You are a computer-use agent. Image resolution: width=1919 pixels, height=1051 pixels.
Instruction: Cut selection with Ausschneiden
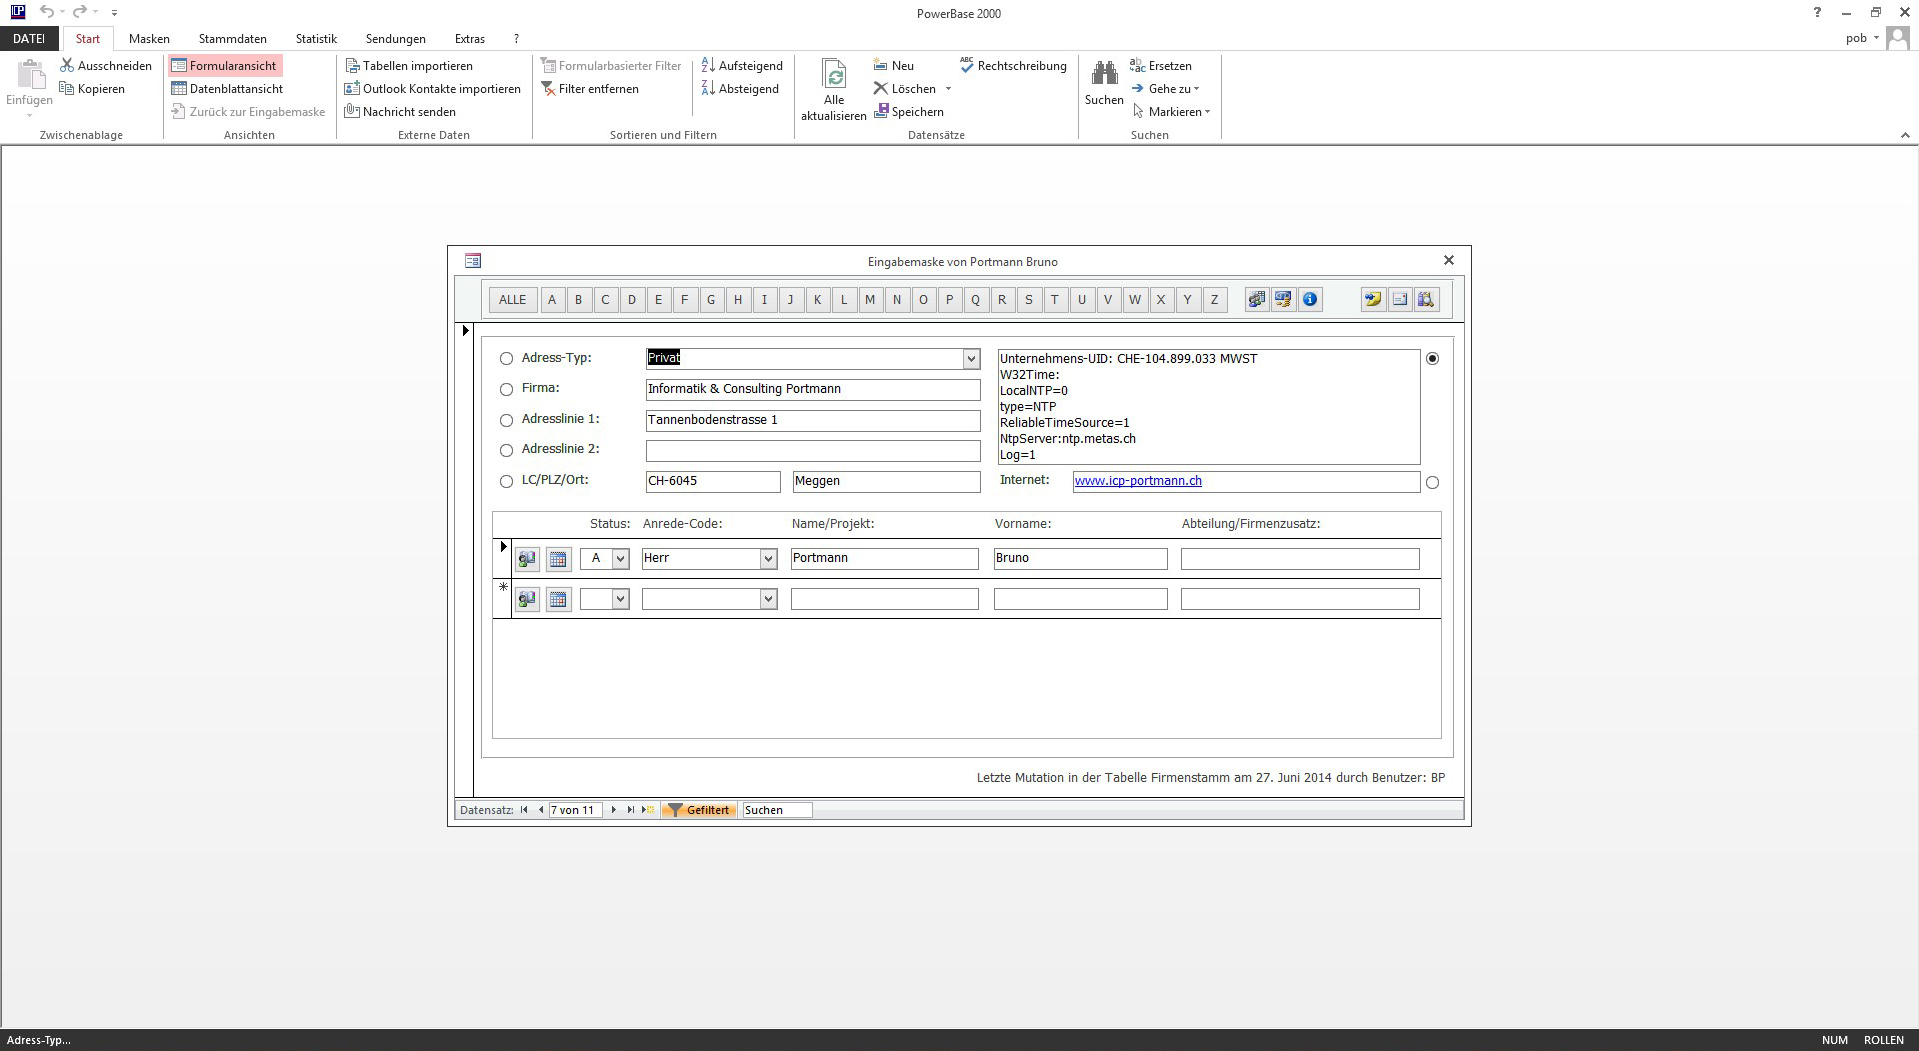(x=106, y=66)
